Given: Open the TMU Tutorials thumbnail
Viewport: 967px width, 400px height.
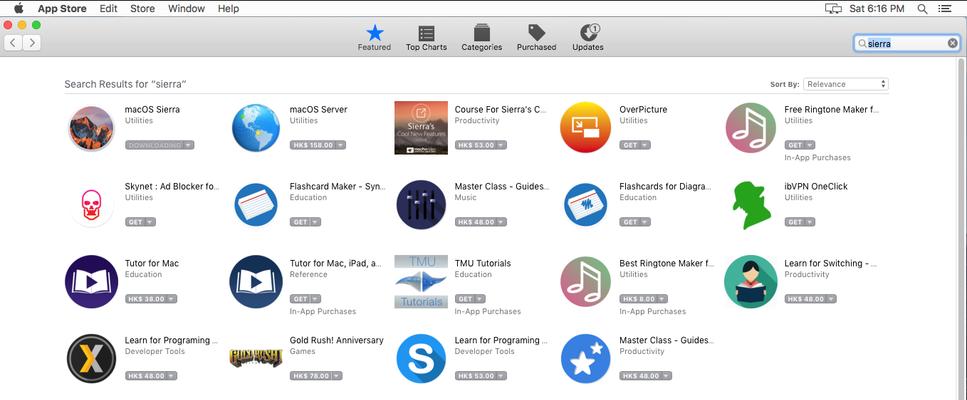Looking at the screenshot, I should 421,282.
